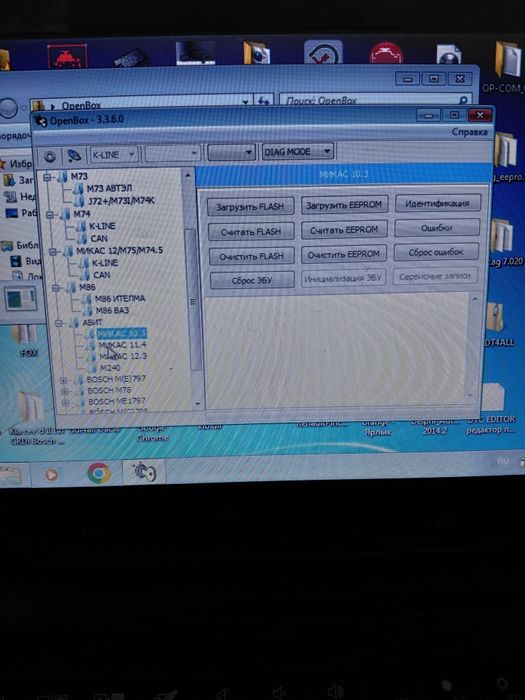The height and width of the screenshot is (700, 525).
Task: Click the Сервисные записи button
Action: pyautogui.click(x=435, y=276)
